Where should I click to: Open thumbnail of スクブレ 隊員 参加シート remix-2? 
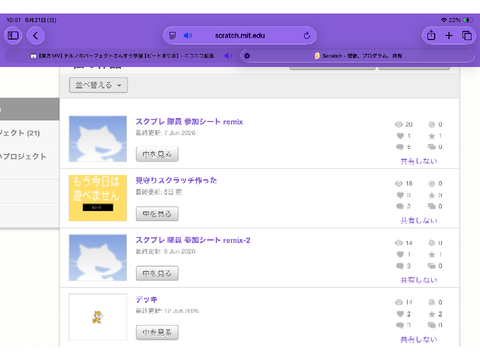[x=98, y=257]
